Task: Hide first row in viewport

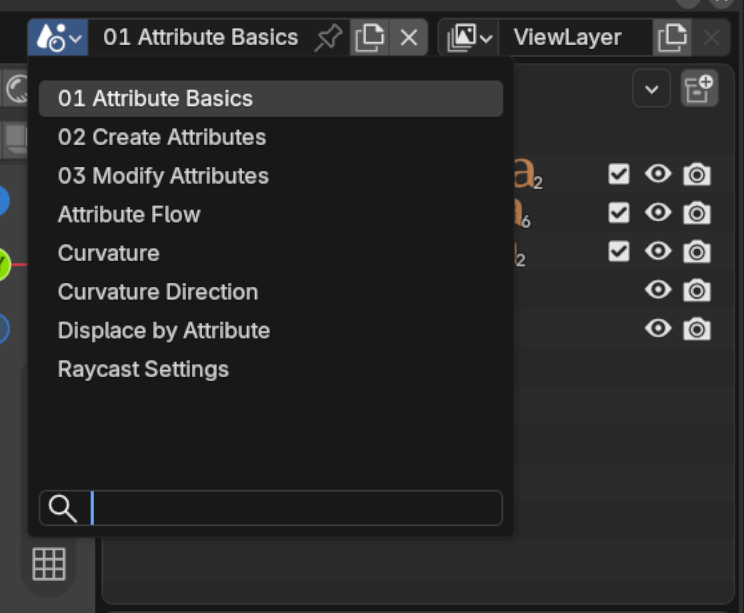Action: tap(658, 174)
